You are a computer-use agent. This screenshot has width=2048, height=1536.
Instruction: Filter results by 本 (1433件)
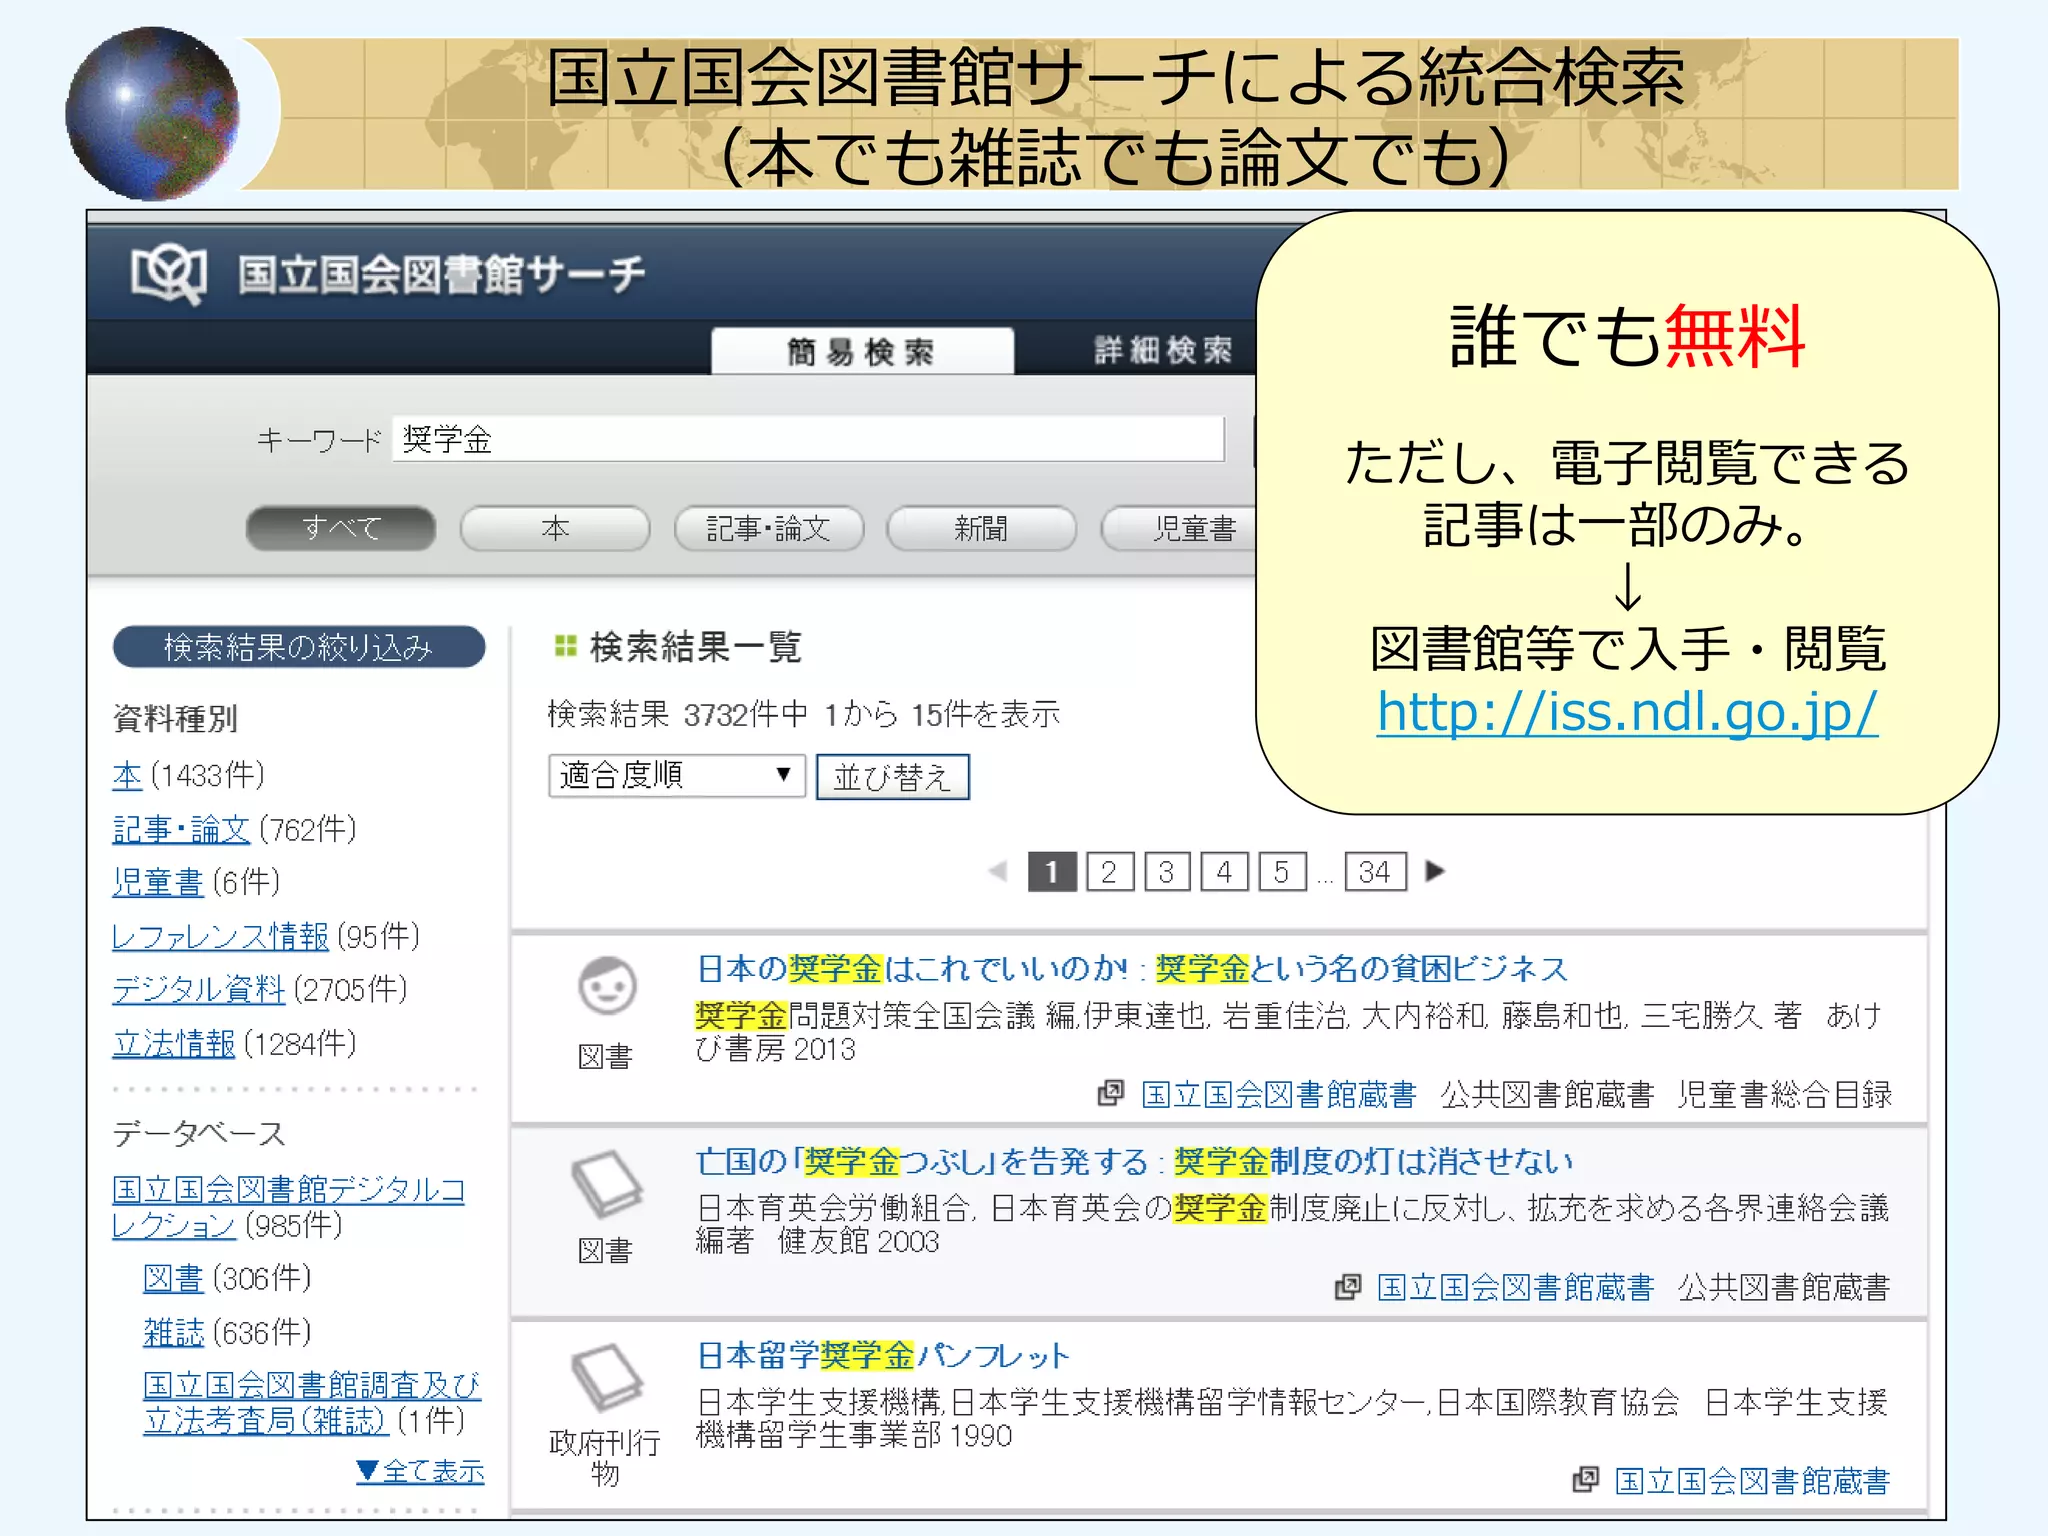(x=127, y=775)
